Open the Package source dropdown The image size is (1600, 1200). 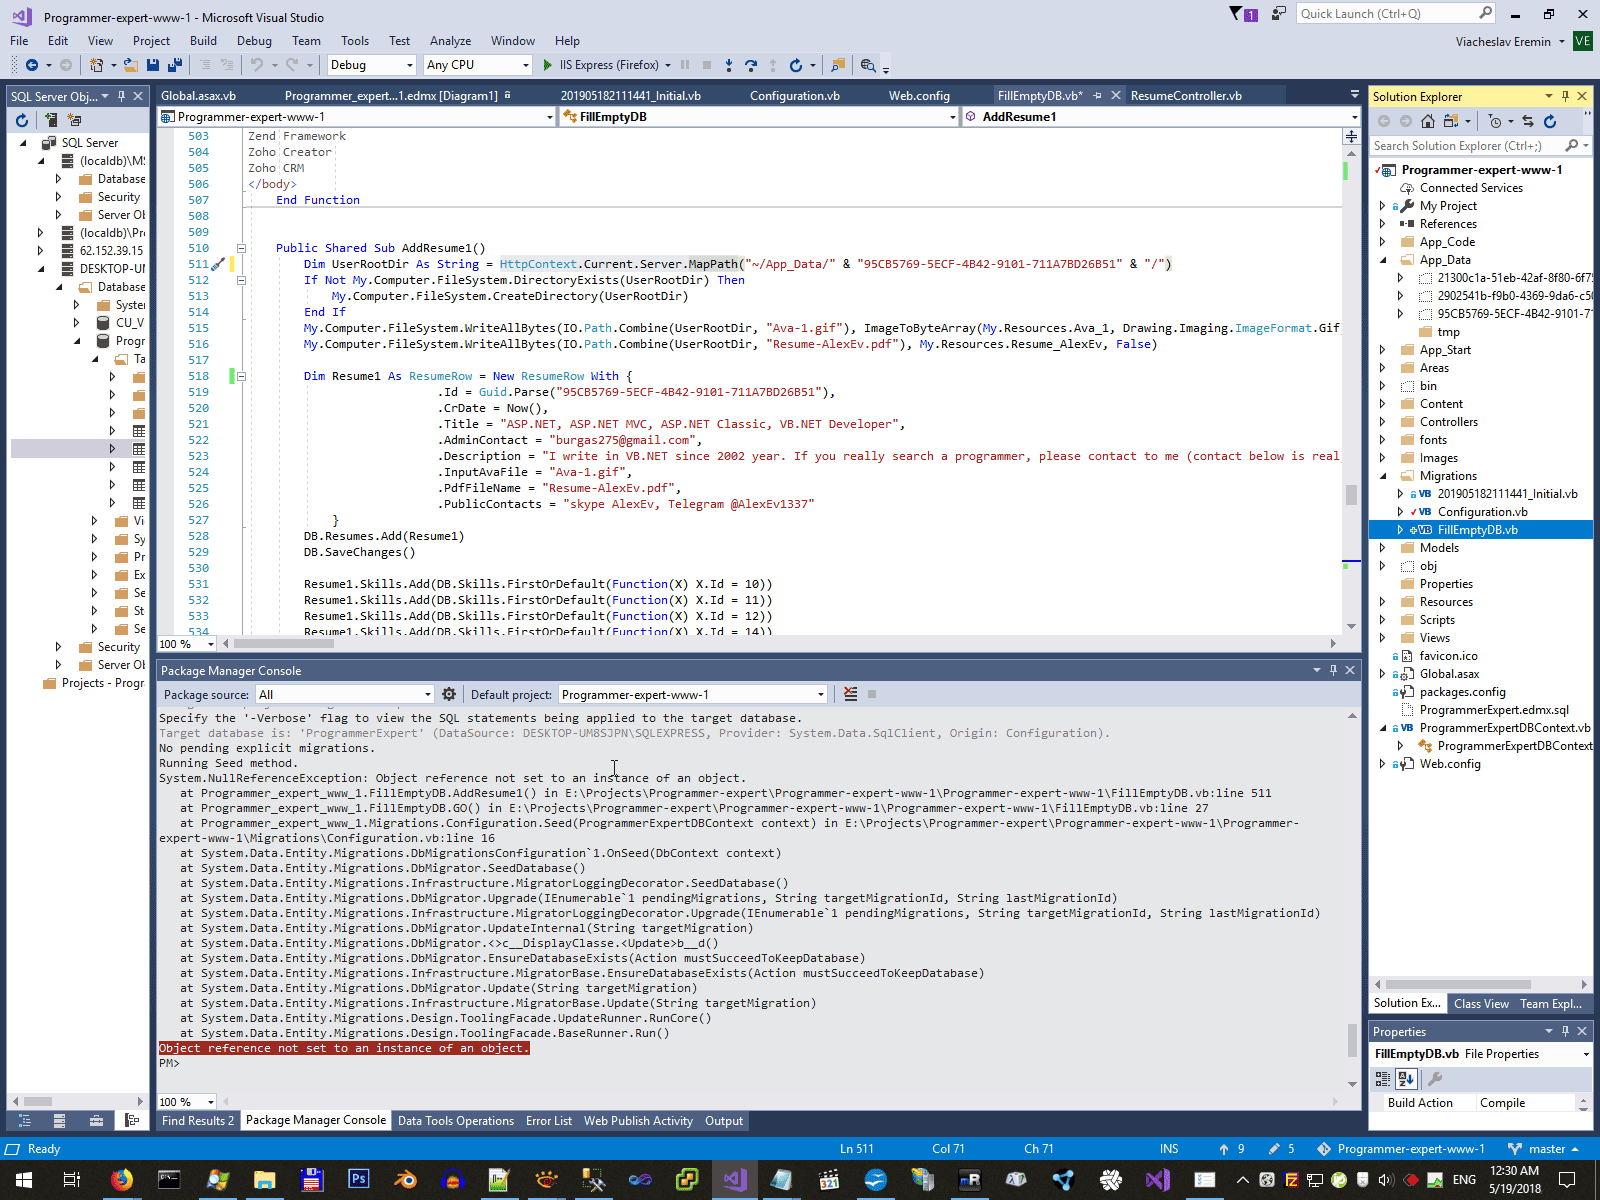(x=345, y=694)
